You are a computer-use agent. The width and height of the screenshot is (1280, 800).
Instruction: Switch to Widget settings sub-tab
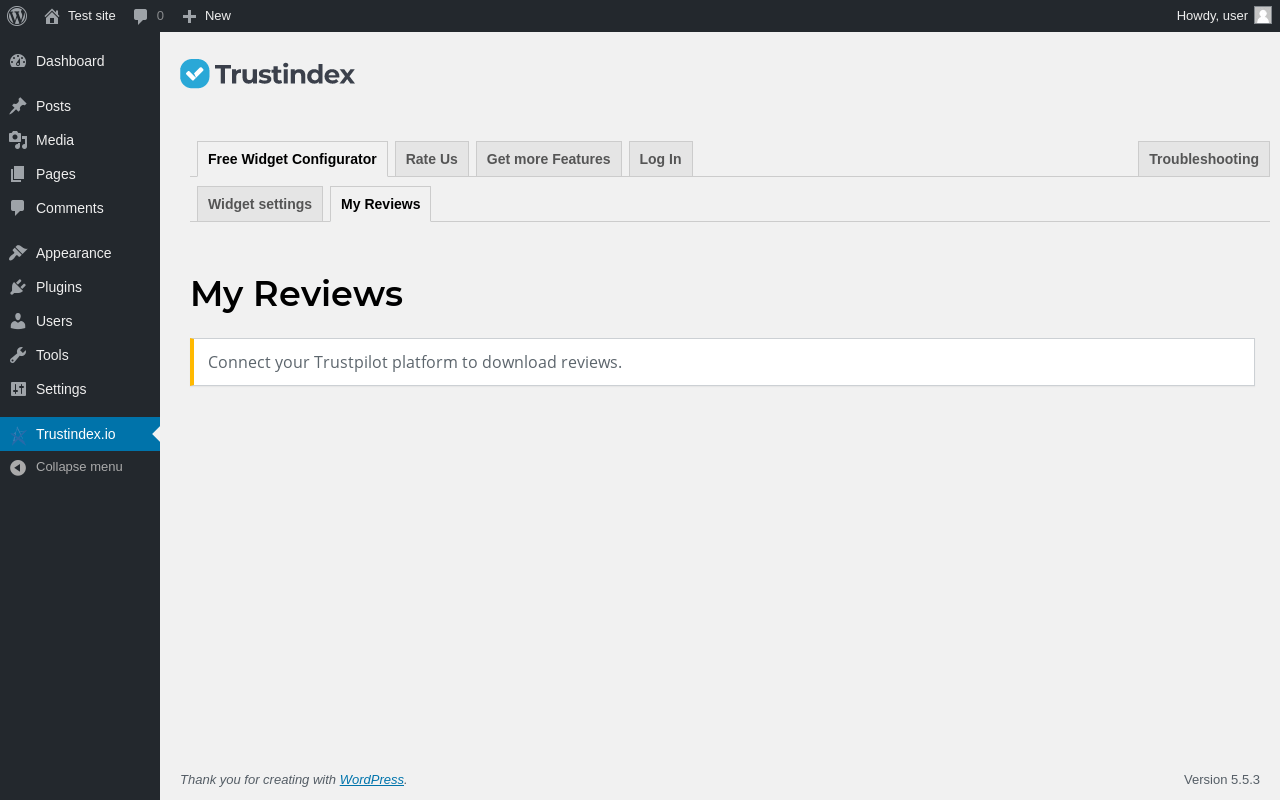pos(260,204)
